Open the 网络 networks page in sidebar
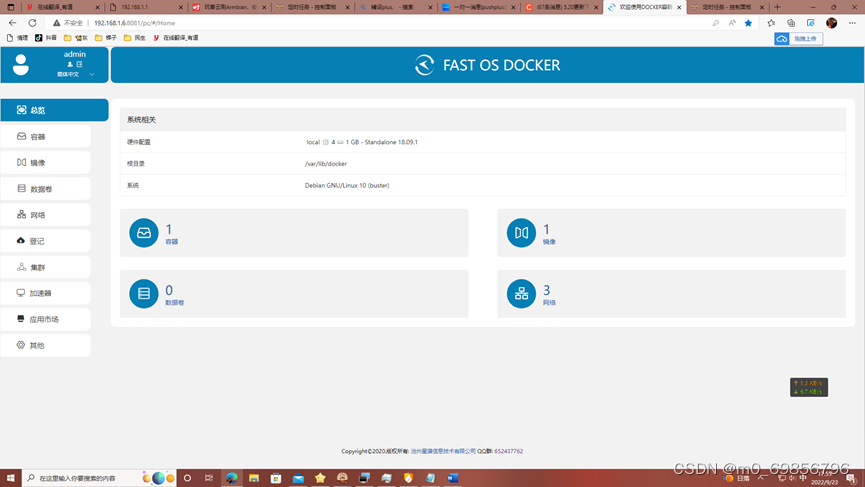The image size is (865, 487). point(45,215)
